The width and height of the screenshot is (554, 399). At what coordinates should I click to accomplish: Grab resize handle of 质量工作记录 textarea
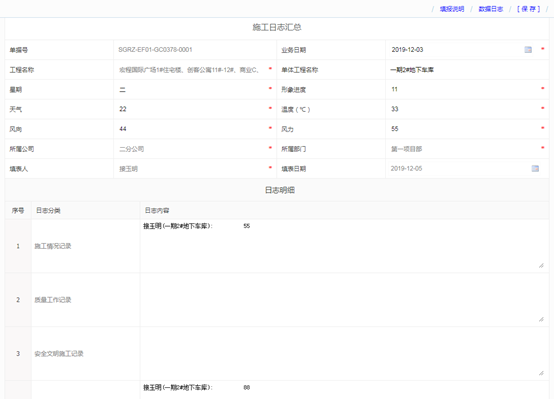coord(541,319)
